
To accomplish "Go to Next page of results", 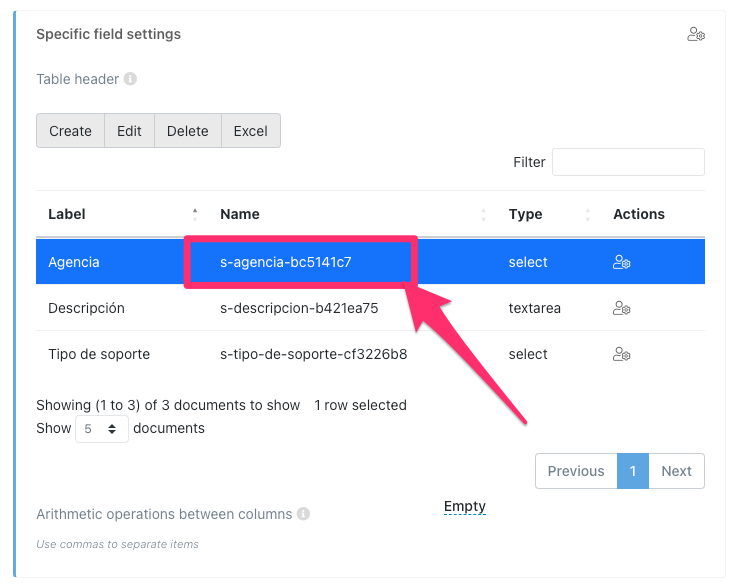I will pos(676,471).
